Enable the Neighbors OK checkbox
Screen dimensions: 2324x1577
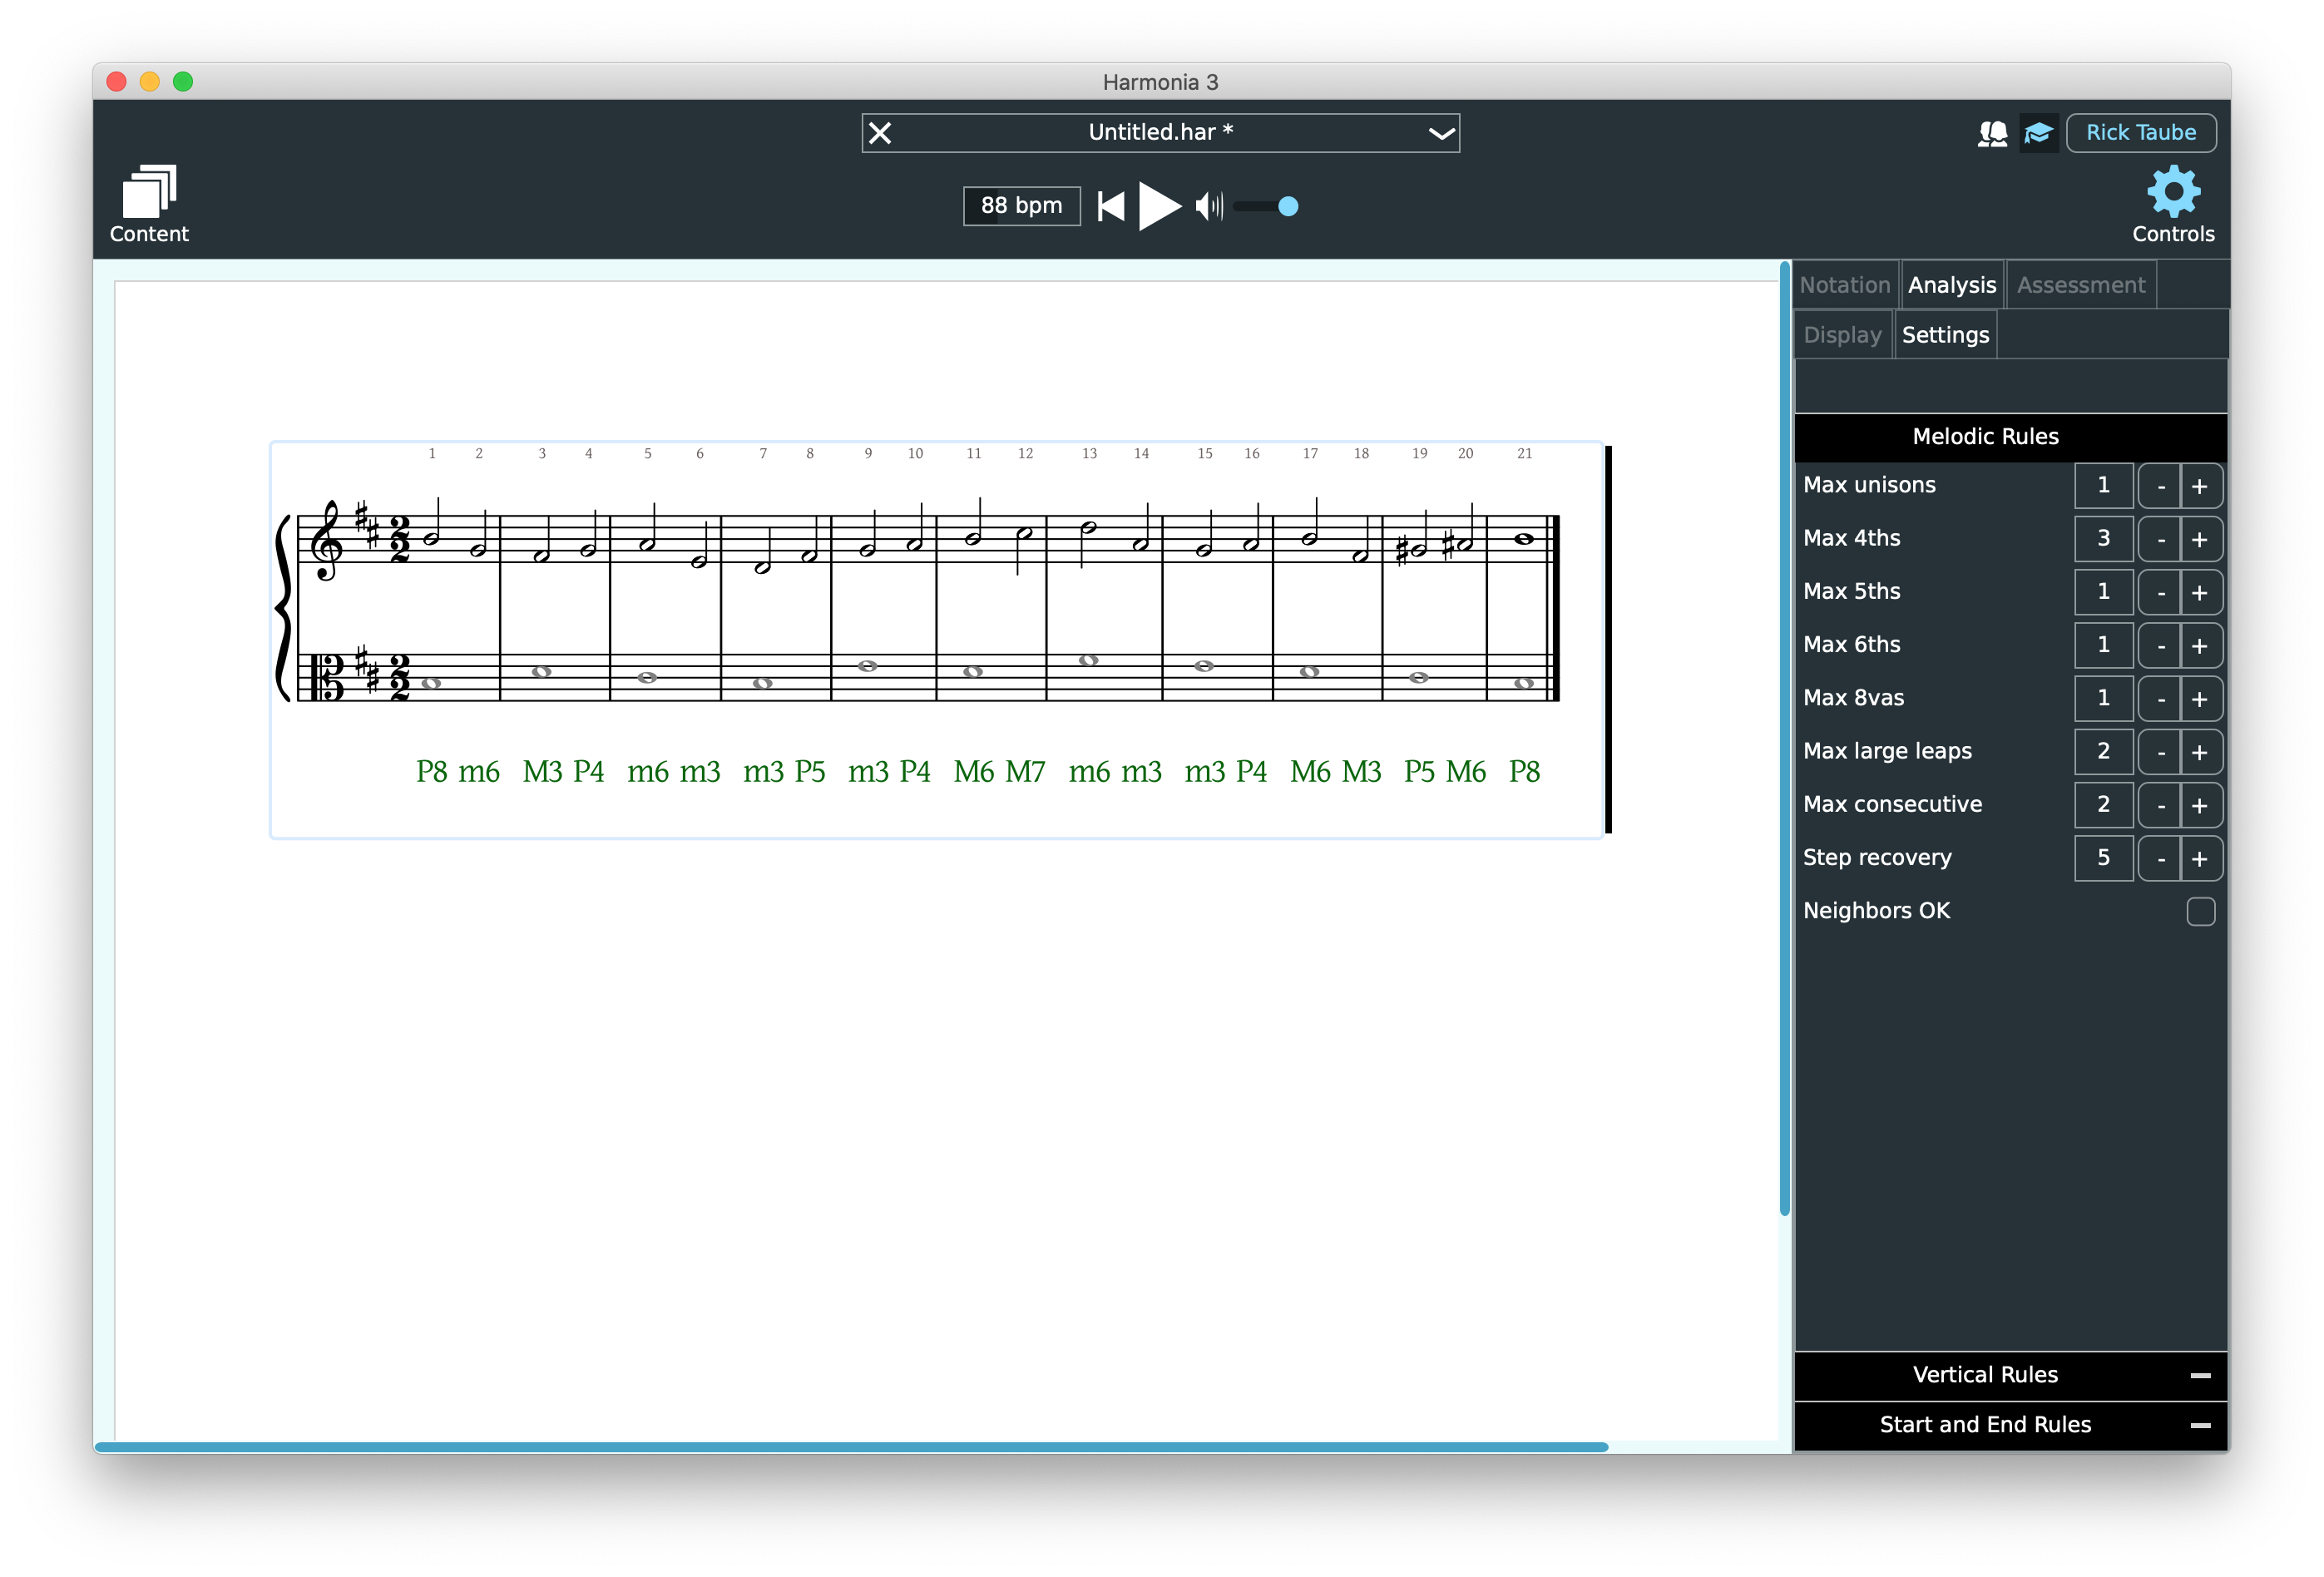[2200, 911]
